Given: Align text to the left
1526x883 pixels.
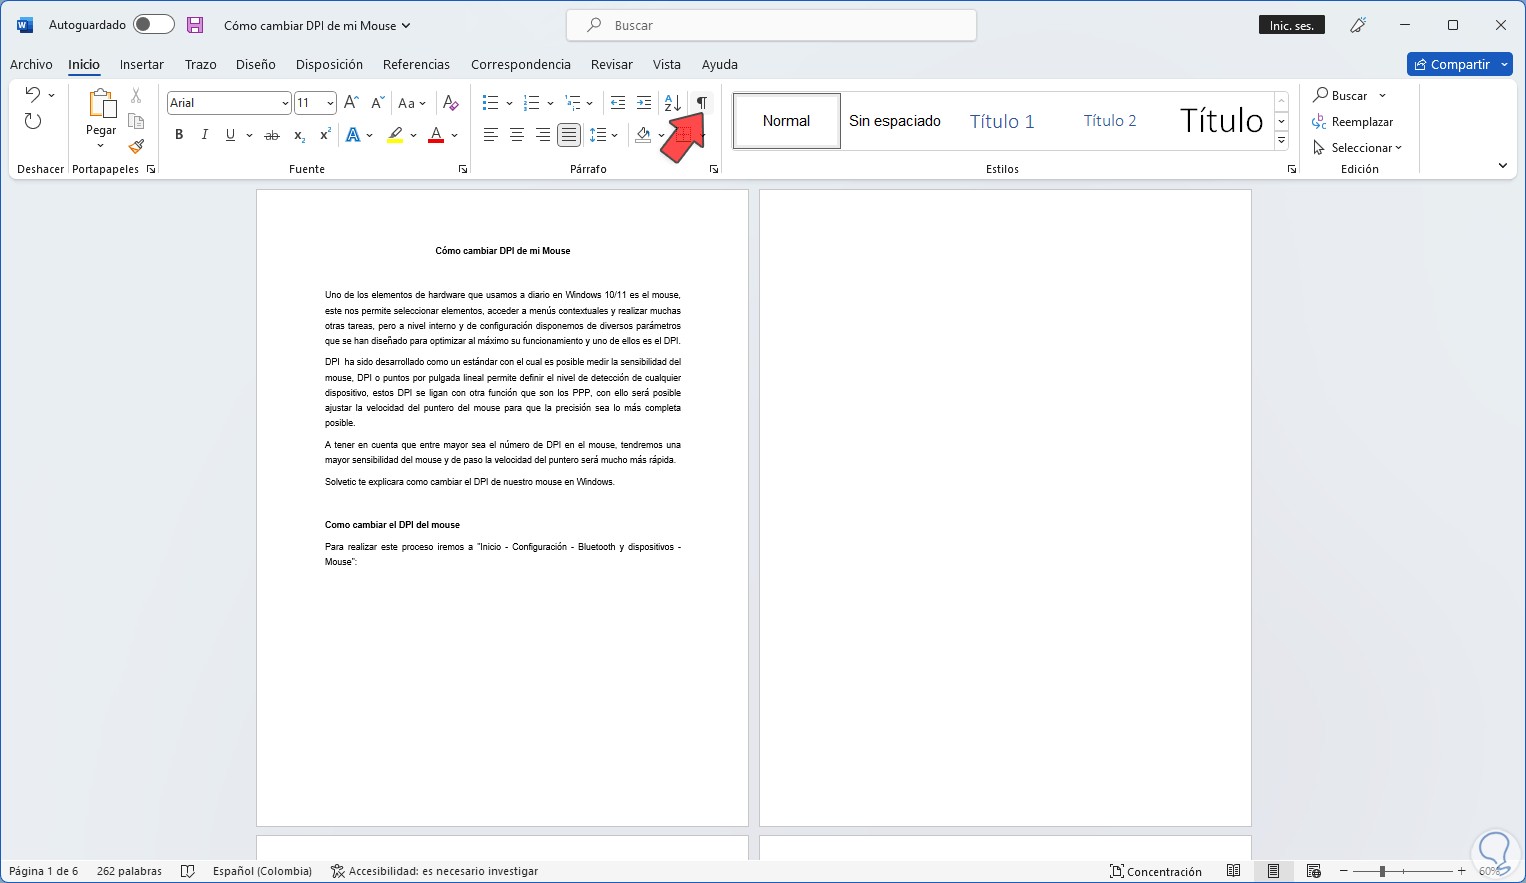Looking at the screenshot, I should pyautogui.click(x=491, y=135).
